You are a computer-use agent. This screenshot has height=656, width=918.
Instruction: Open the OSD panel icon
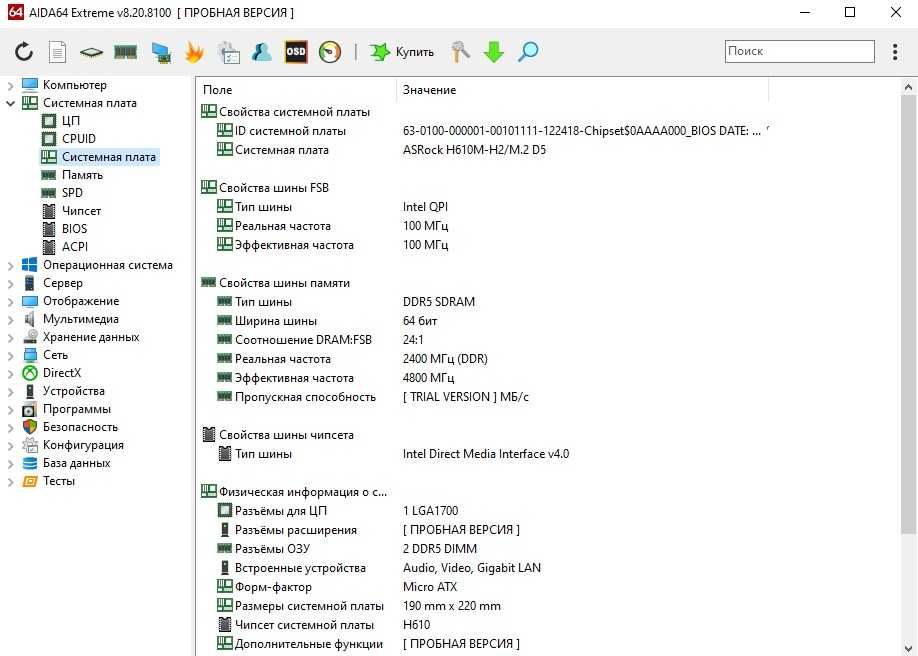(x=296, y=52)
